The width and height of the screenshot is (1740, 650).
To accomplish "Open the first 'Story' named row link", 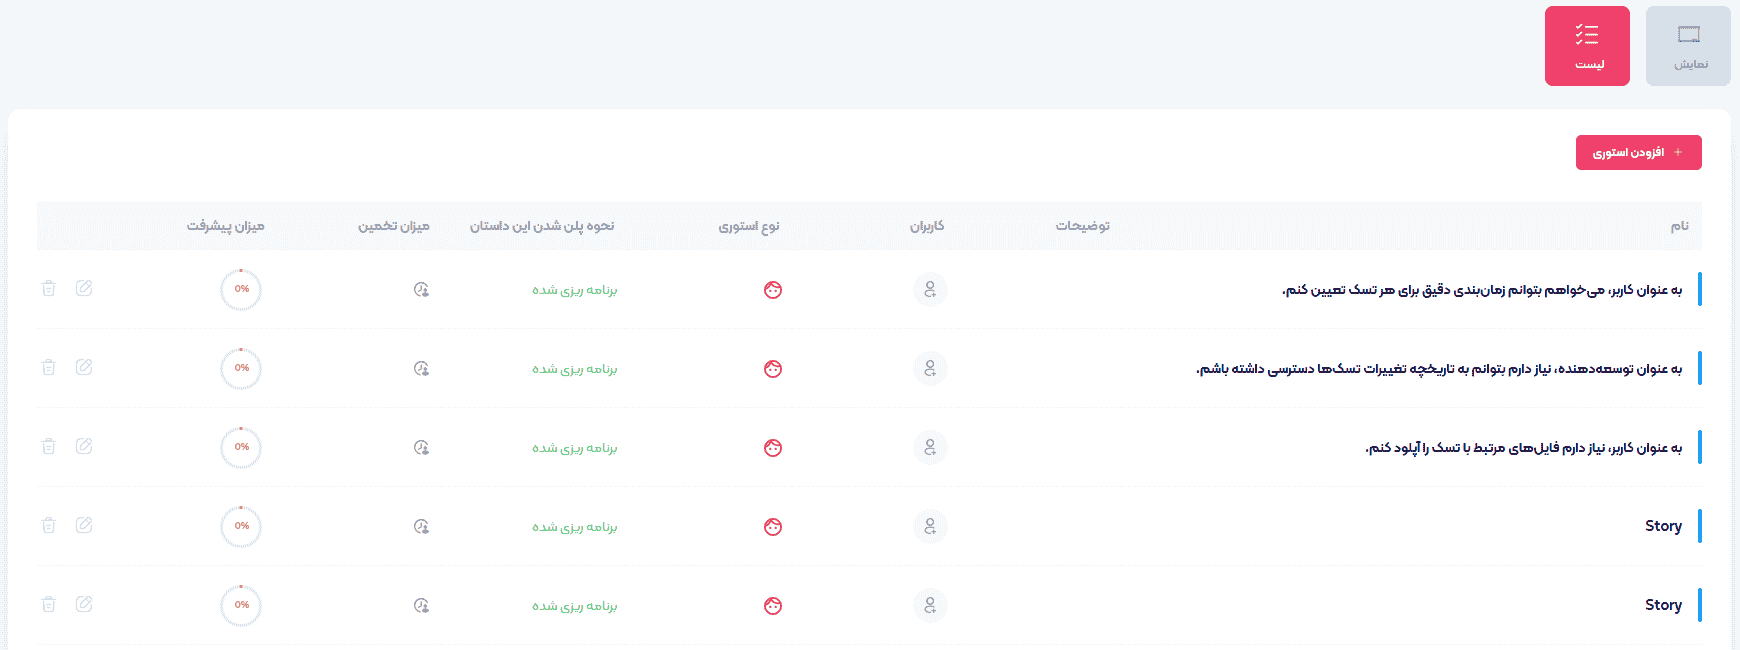I will pyautogui.click(x=1663, y=526).
